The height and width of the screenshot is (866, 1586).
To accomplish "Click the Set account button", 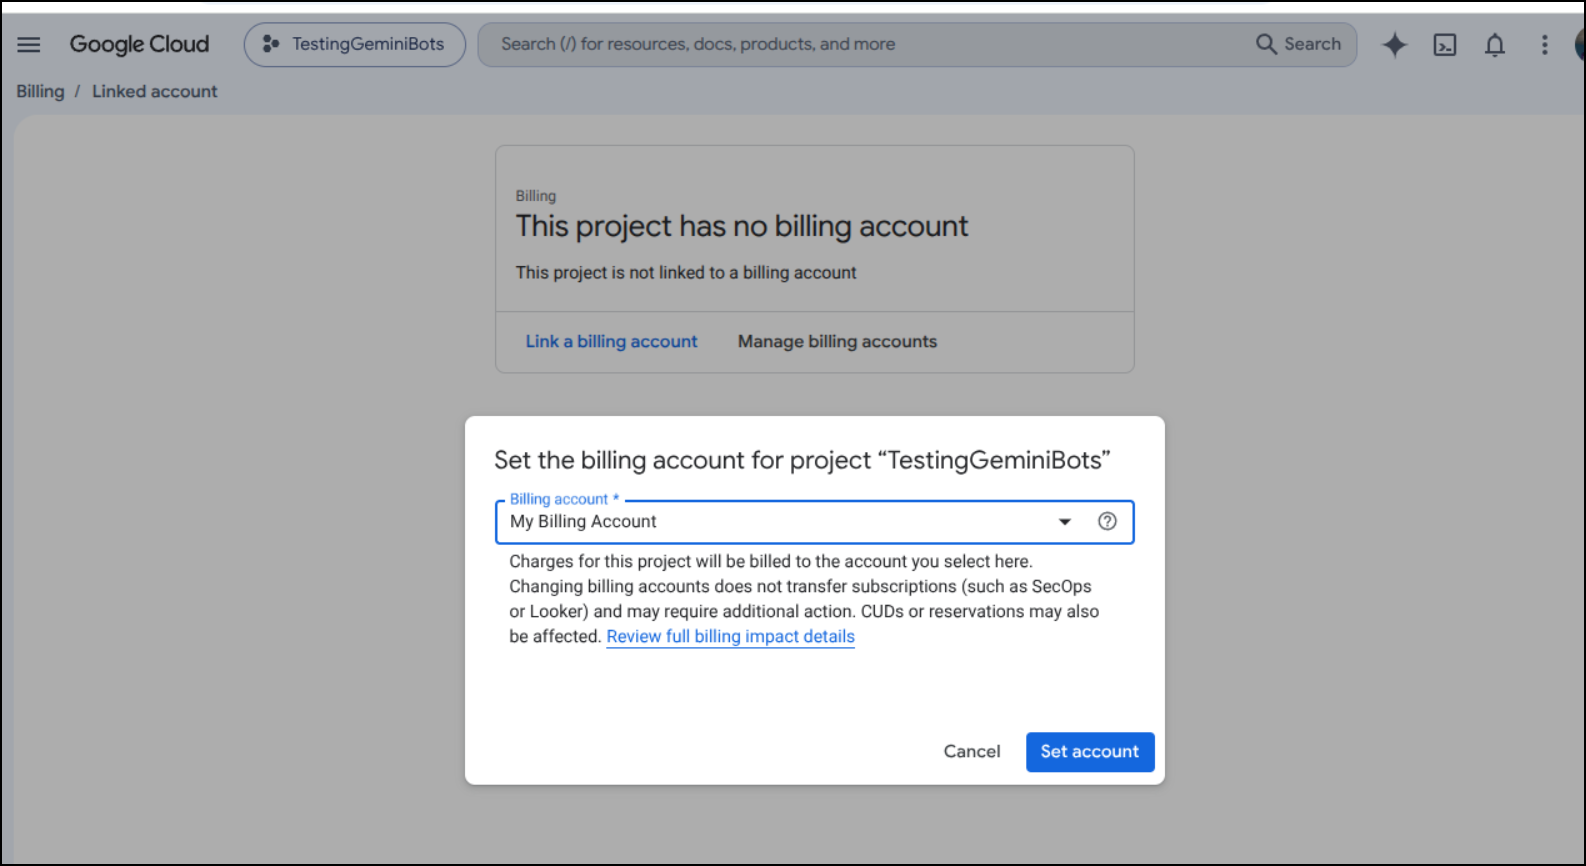I will click(1090, 752).
